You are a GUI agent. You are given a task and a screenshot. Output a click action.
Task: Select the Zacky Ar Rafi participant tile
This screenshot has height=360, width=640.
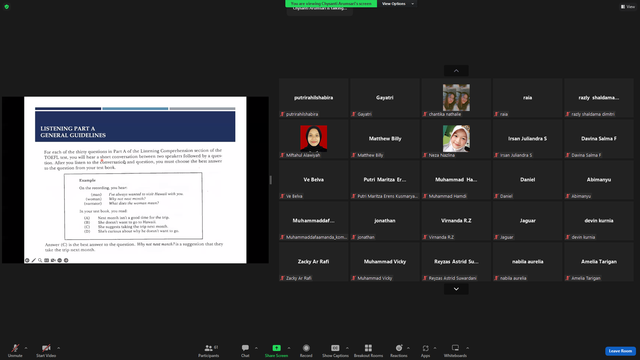pos(313,262)
